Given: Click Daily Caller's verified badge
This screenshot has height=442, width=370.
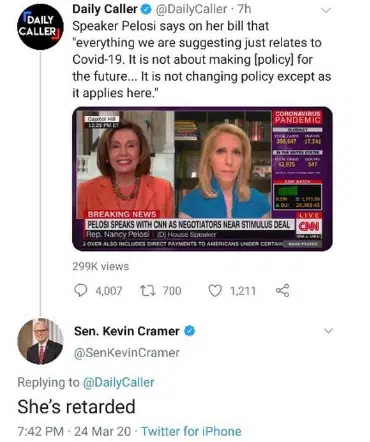Looking at the screenshot, I should 146,9.
